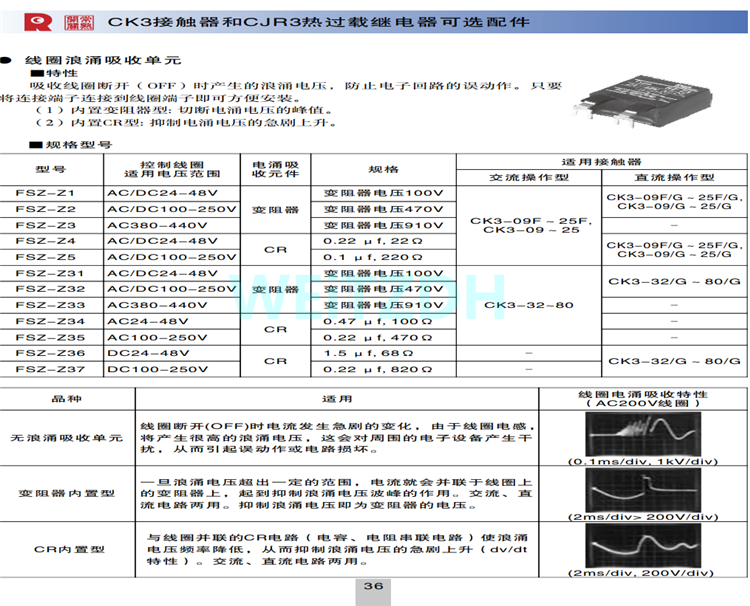Select model cell FSZ-Z37
750x606 pixels.
pos(50,369)
